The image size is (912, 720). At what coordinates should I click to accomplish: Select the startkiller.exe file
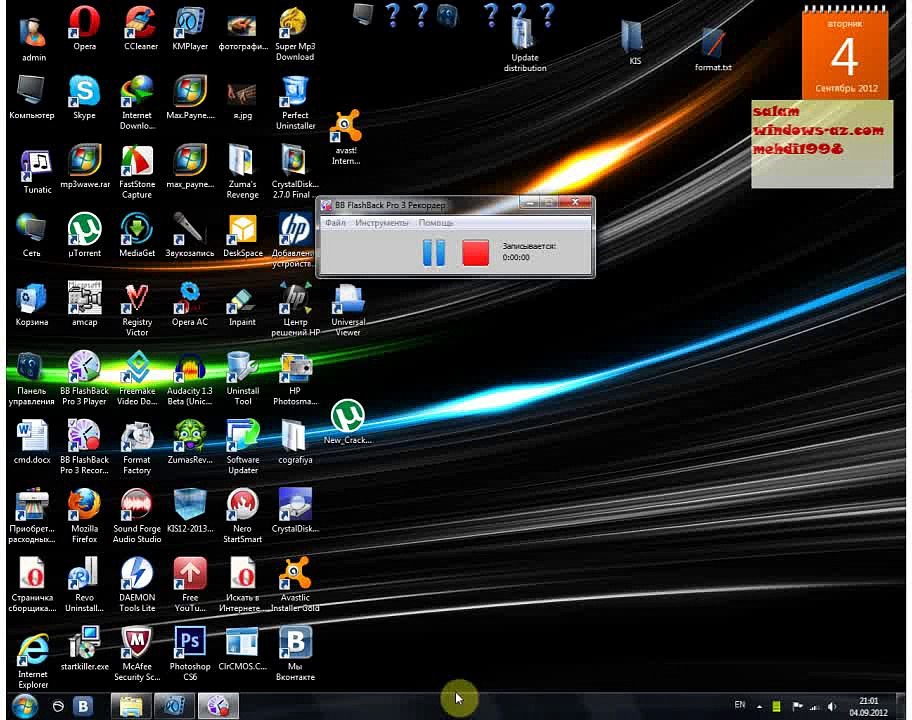(84, 648)
